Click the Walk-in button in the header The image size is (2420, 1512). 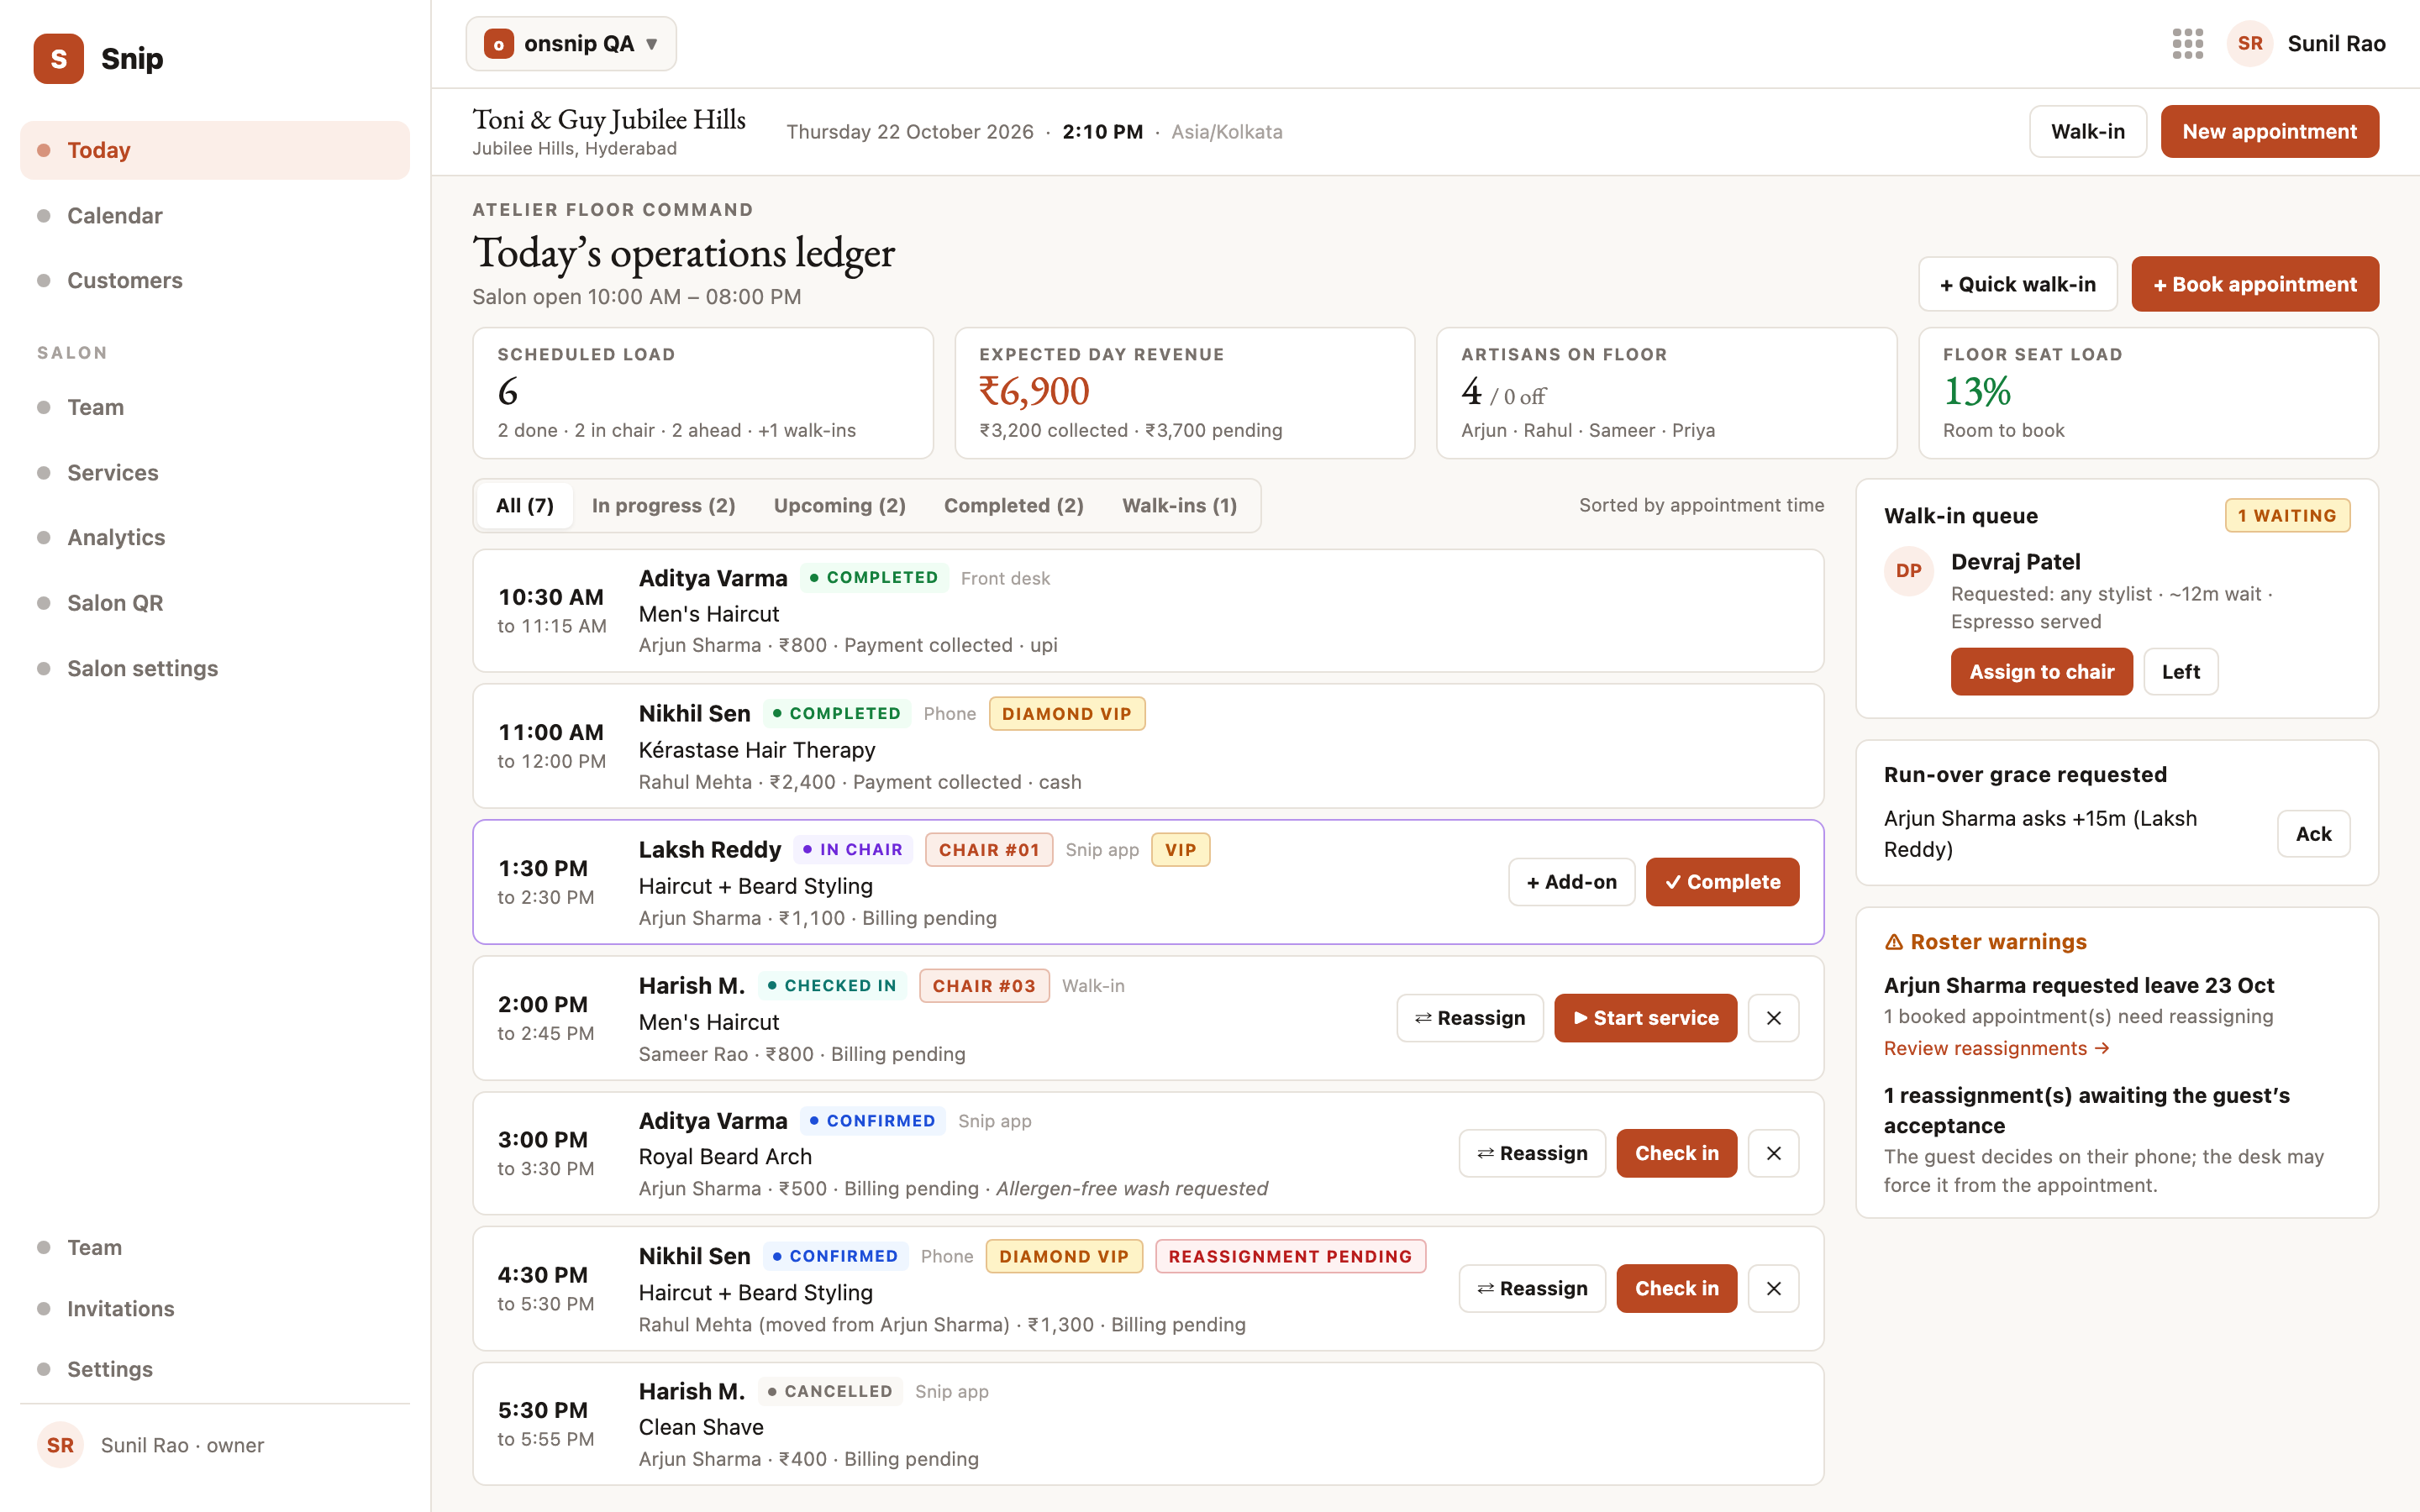tap(2087, 132)
